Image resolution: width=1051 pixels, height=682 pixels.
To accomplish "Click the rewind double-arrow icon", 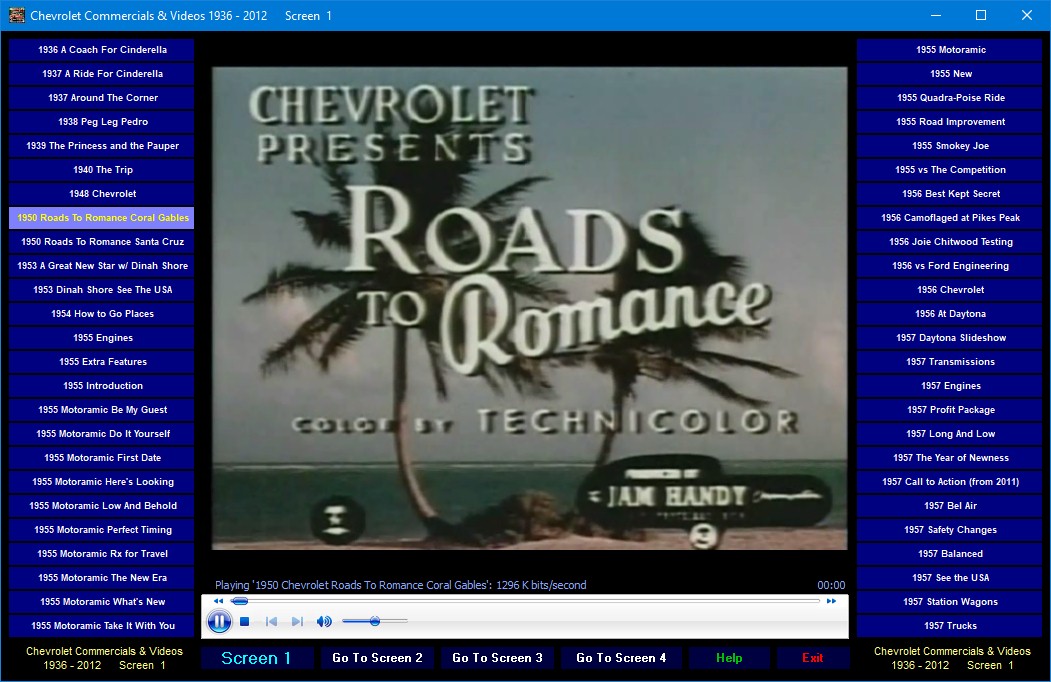I will [219, 601].
